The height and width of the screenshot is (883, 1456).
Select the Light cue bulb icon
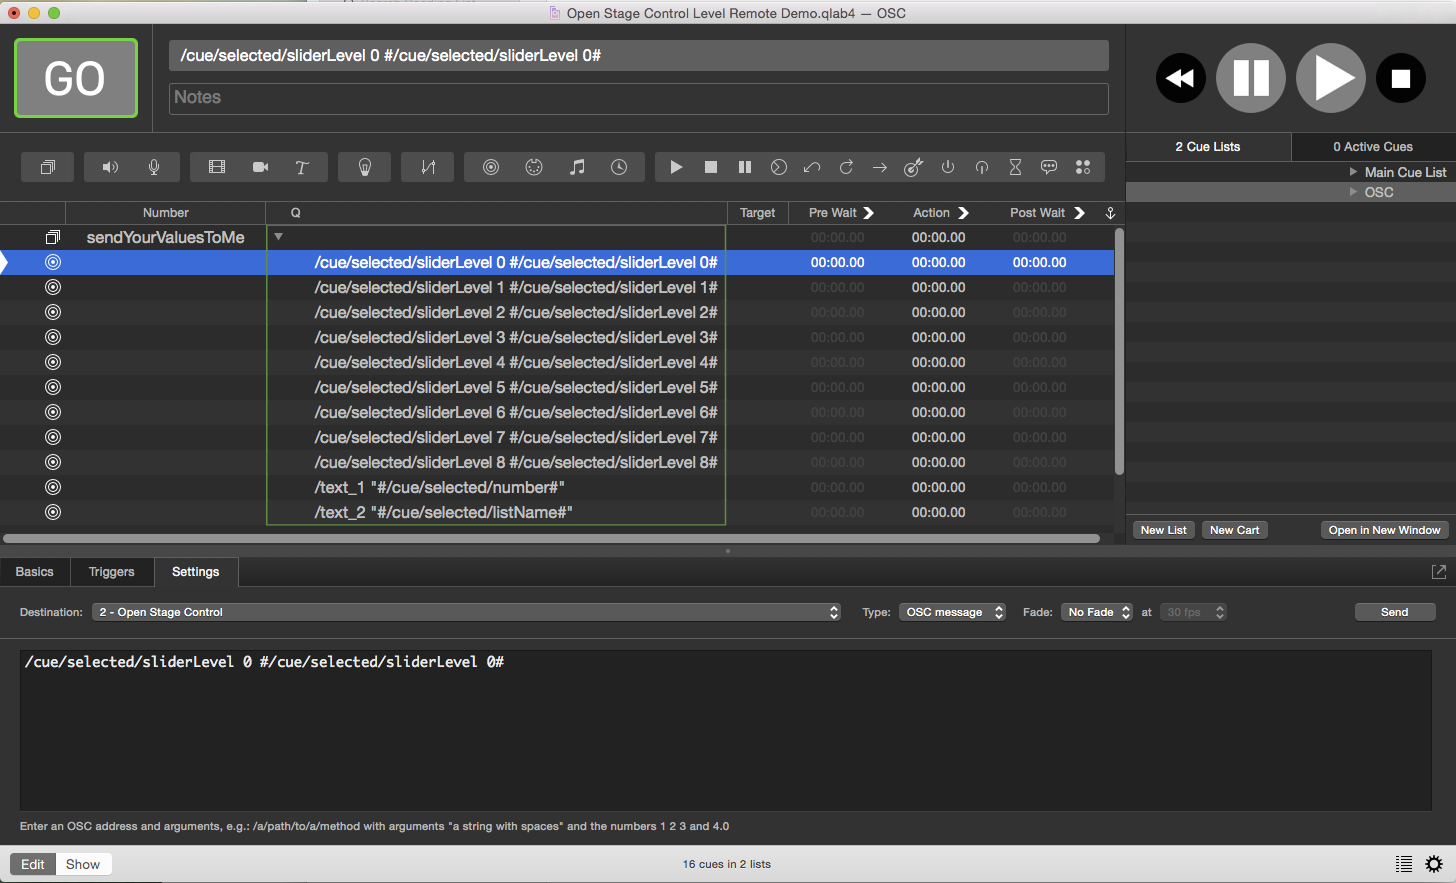(365, 167)
